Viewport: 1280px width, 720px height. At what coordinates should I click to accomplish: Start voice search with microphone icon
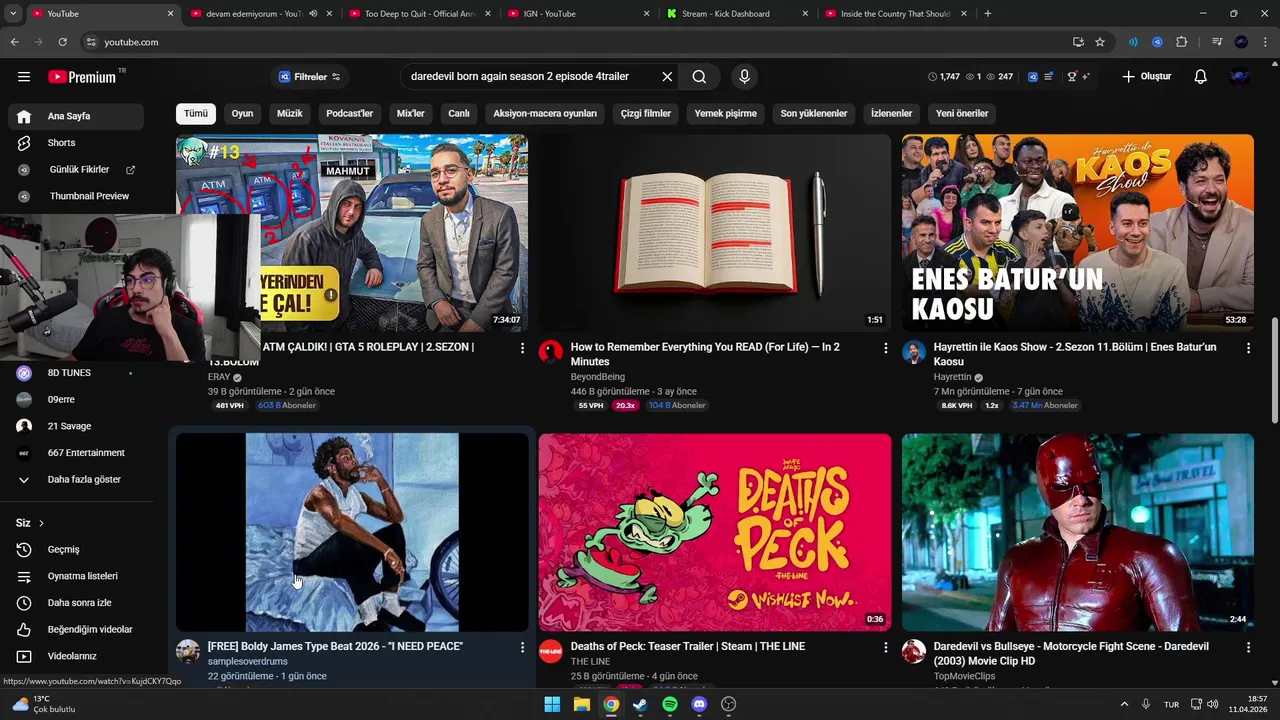tap(744, 77)
